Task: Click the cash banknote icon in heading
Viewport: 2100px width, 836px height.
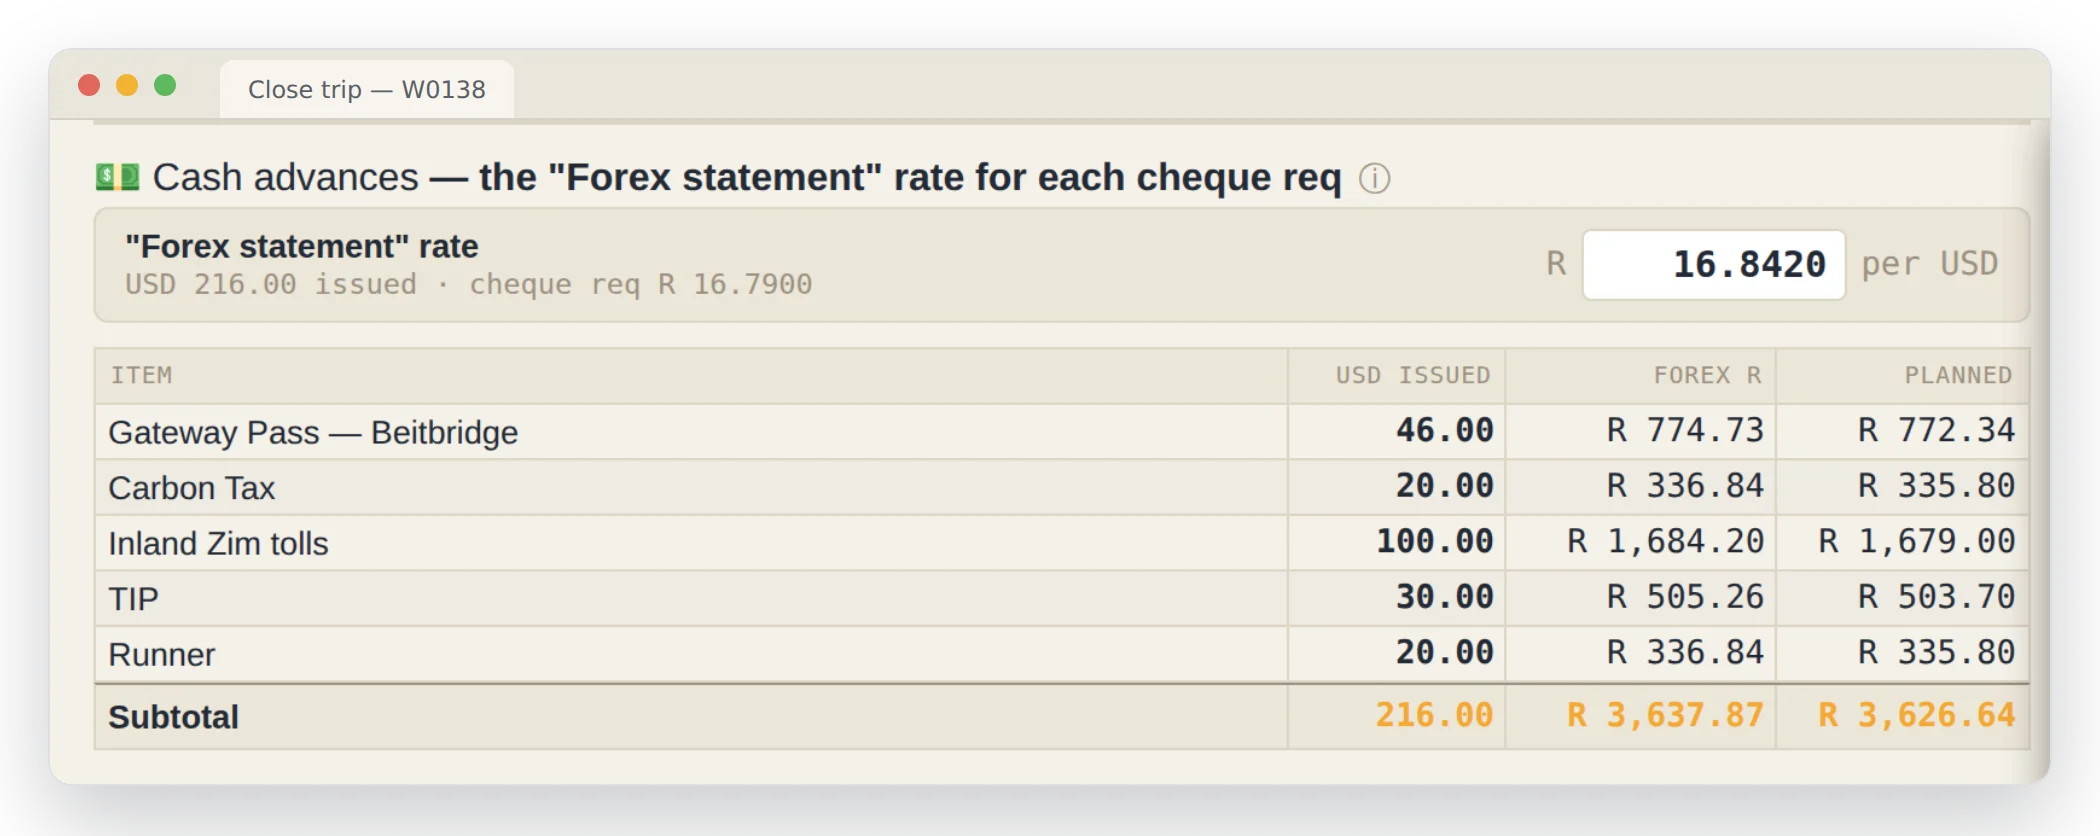Action: pos(117,177)
